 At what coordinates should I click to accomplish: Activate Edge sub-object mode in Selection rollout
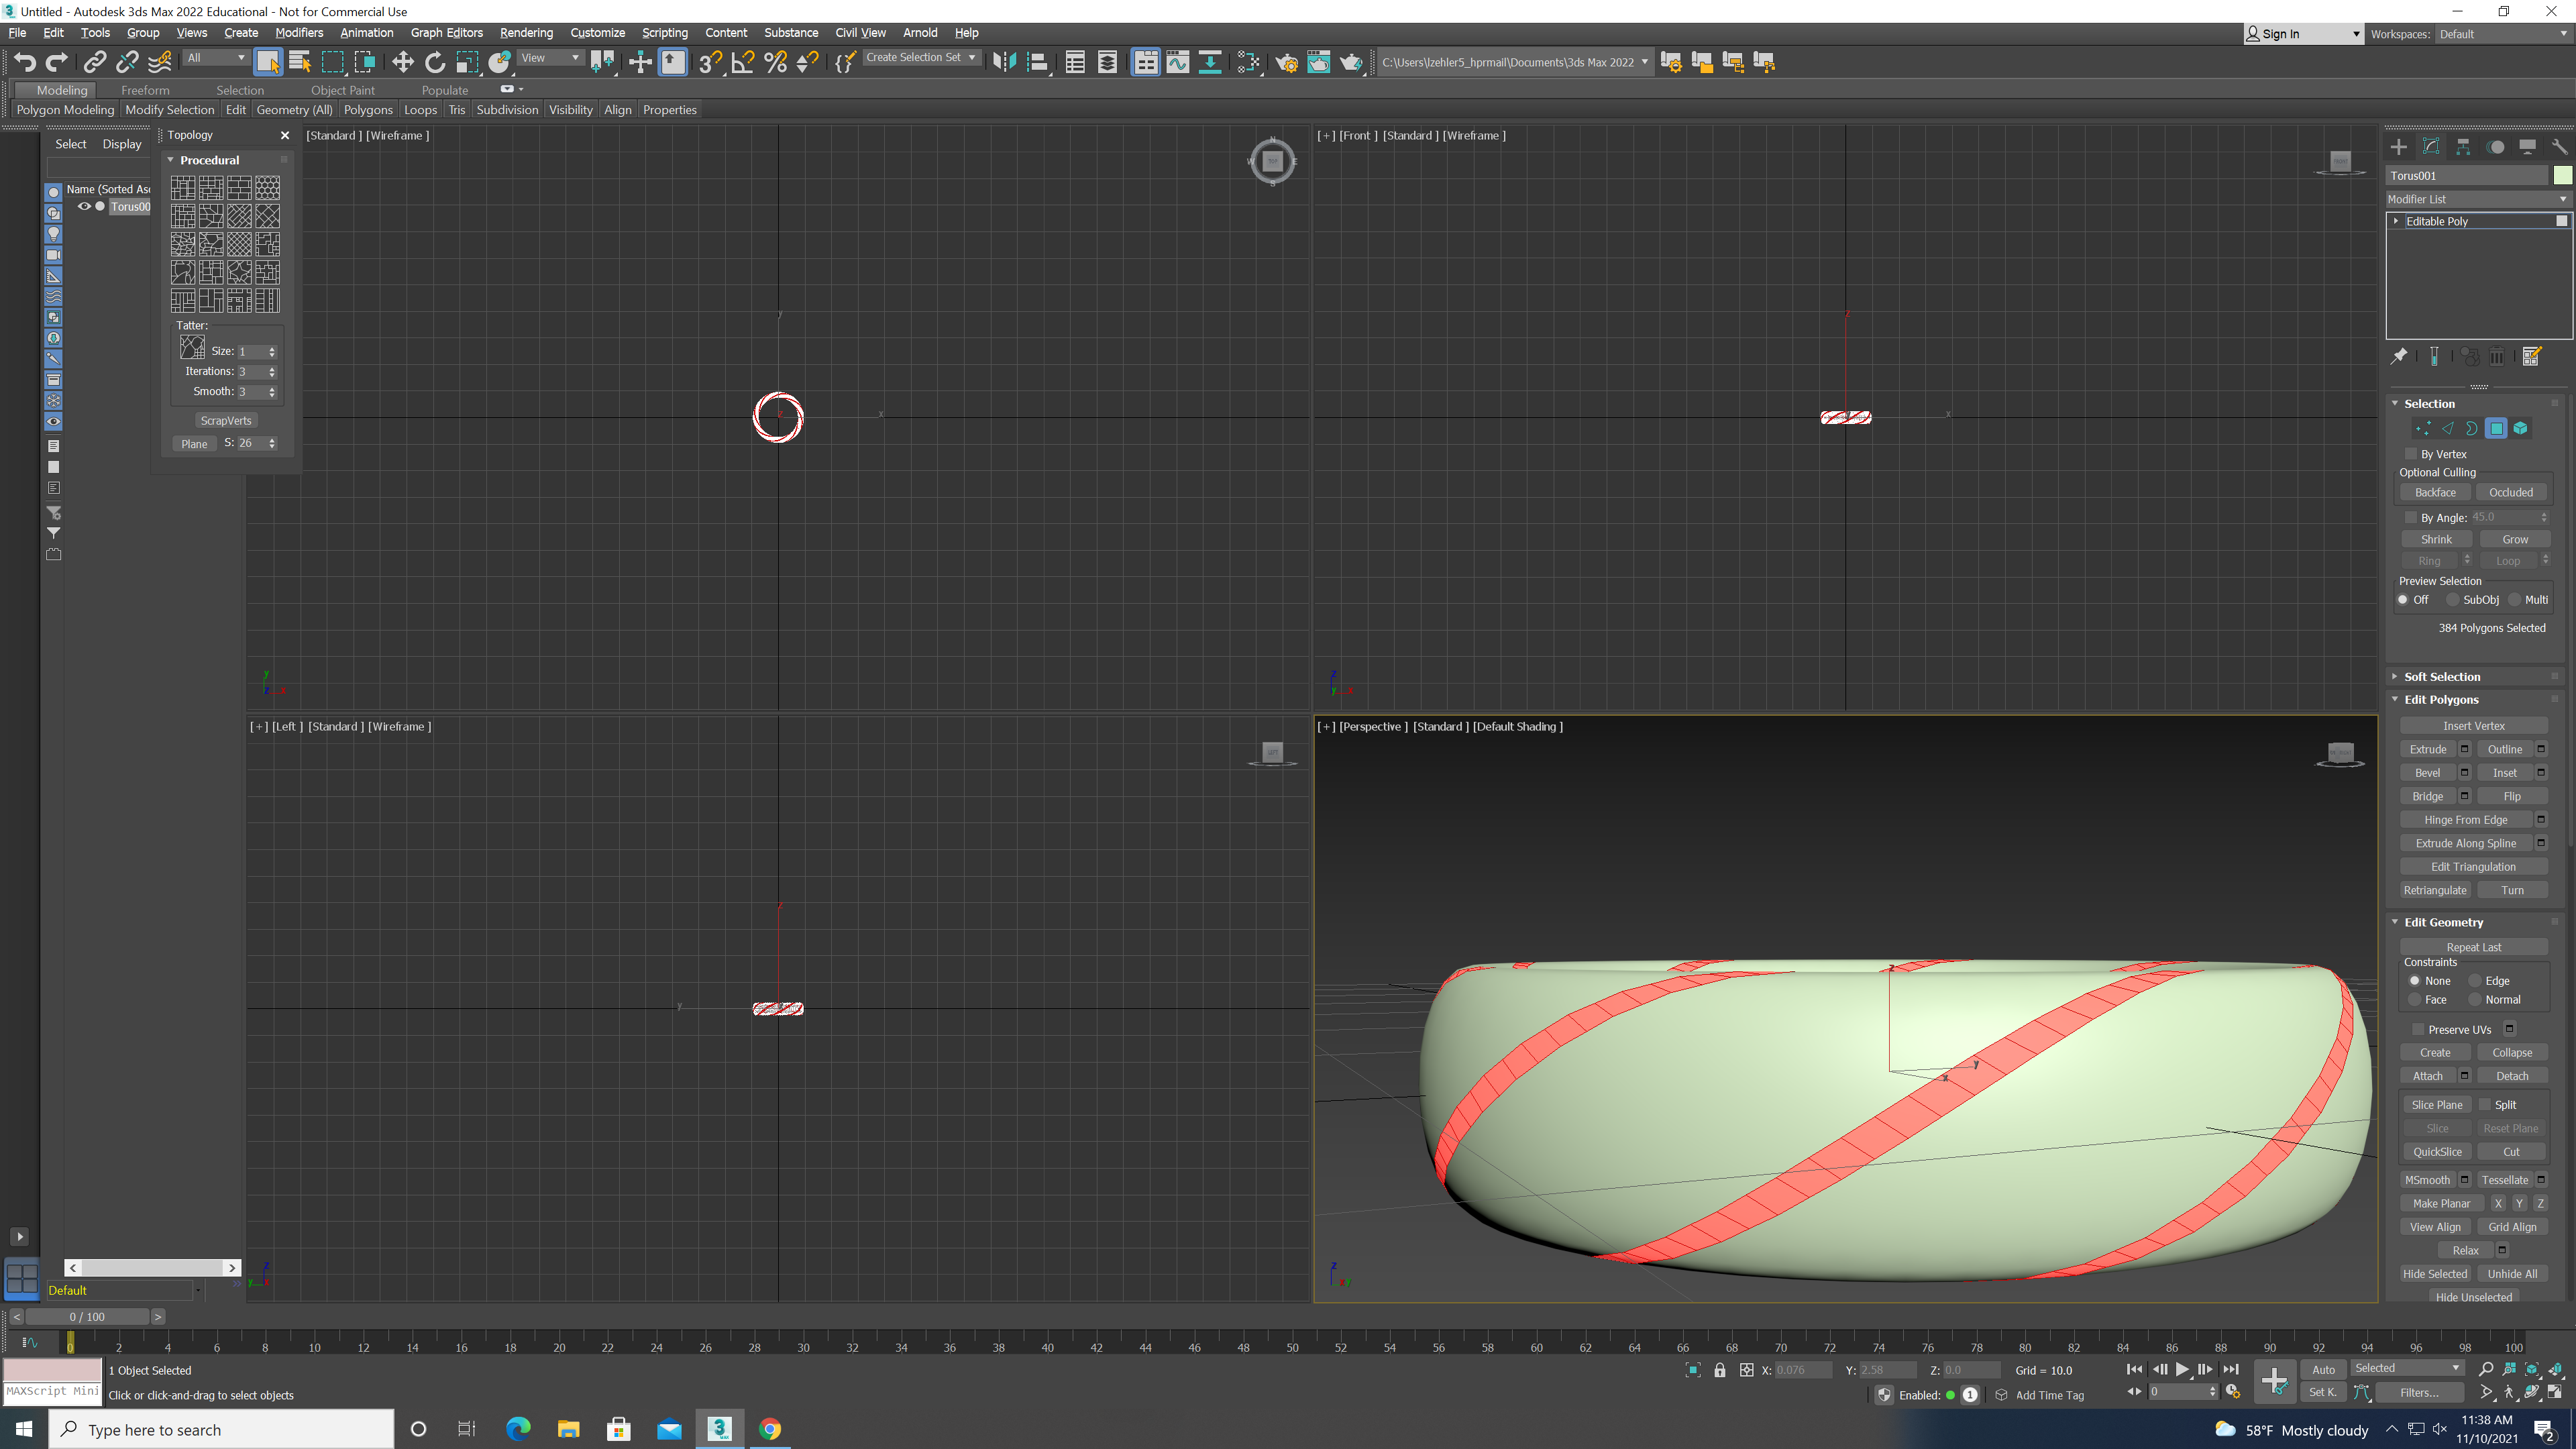pyautogui.click(x=2448, y=428)
